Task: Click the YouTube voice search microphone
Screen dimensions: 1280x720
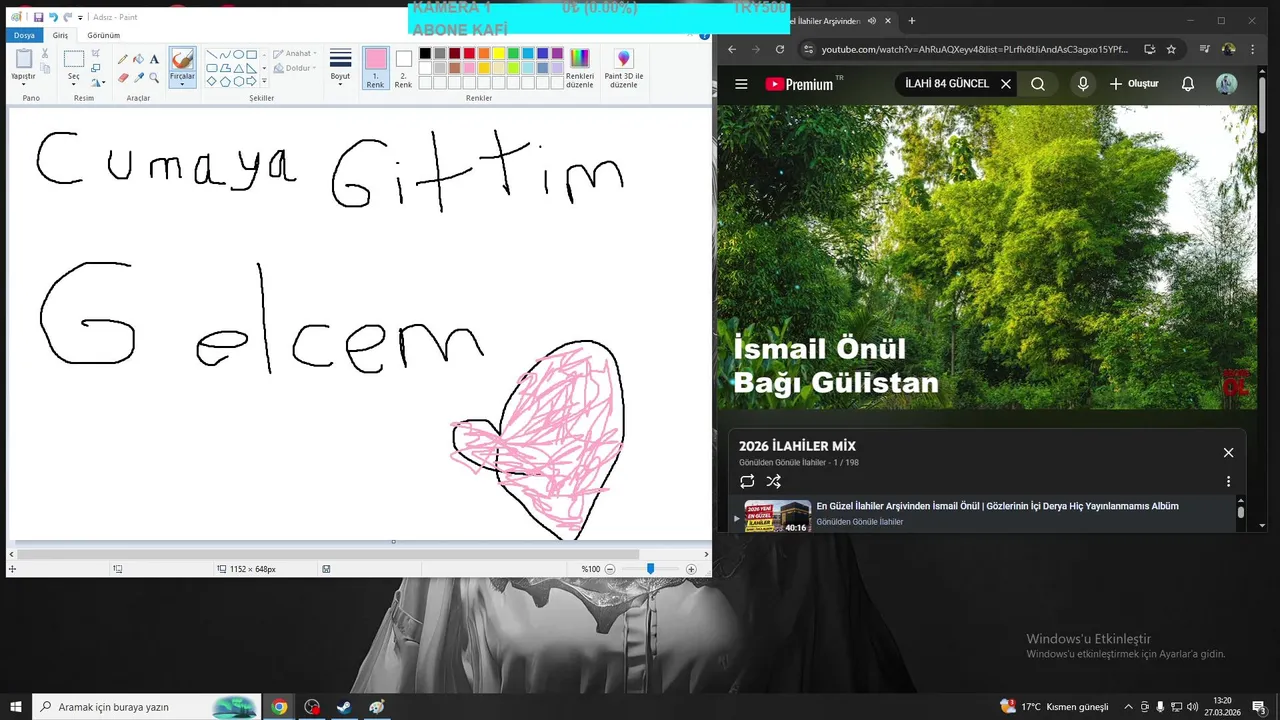Action: [x=1083, y=84]
